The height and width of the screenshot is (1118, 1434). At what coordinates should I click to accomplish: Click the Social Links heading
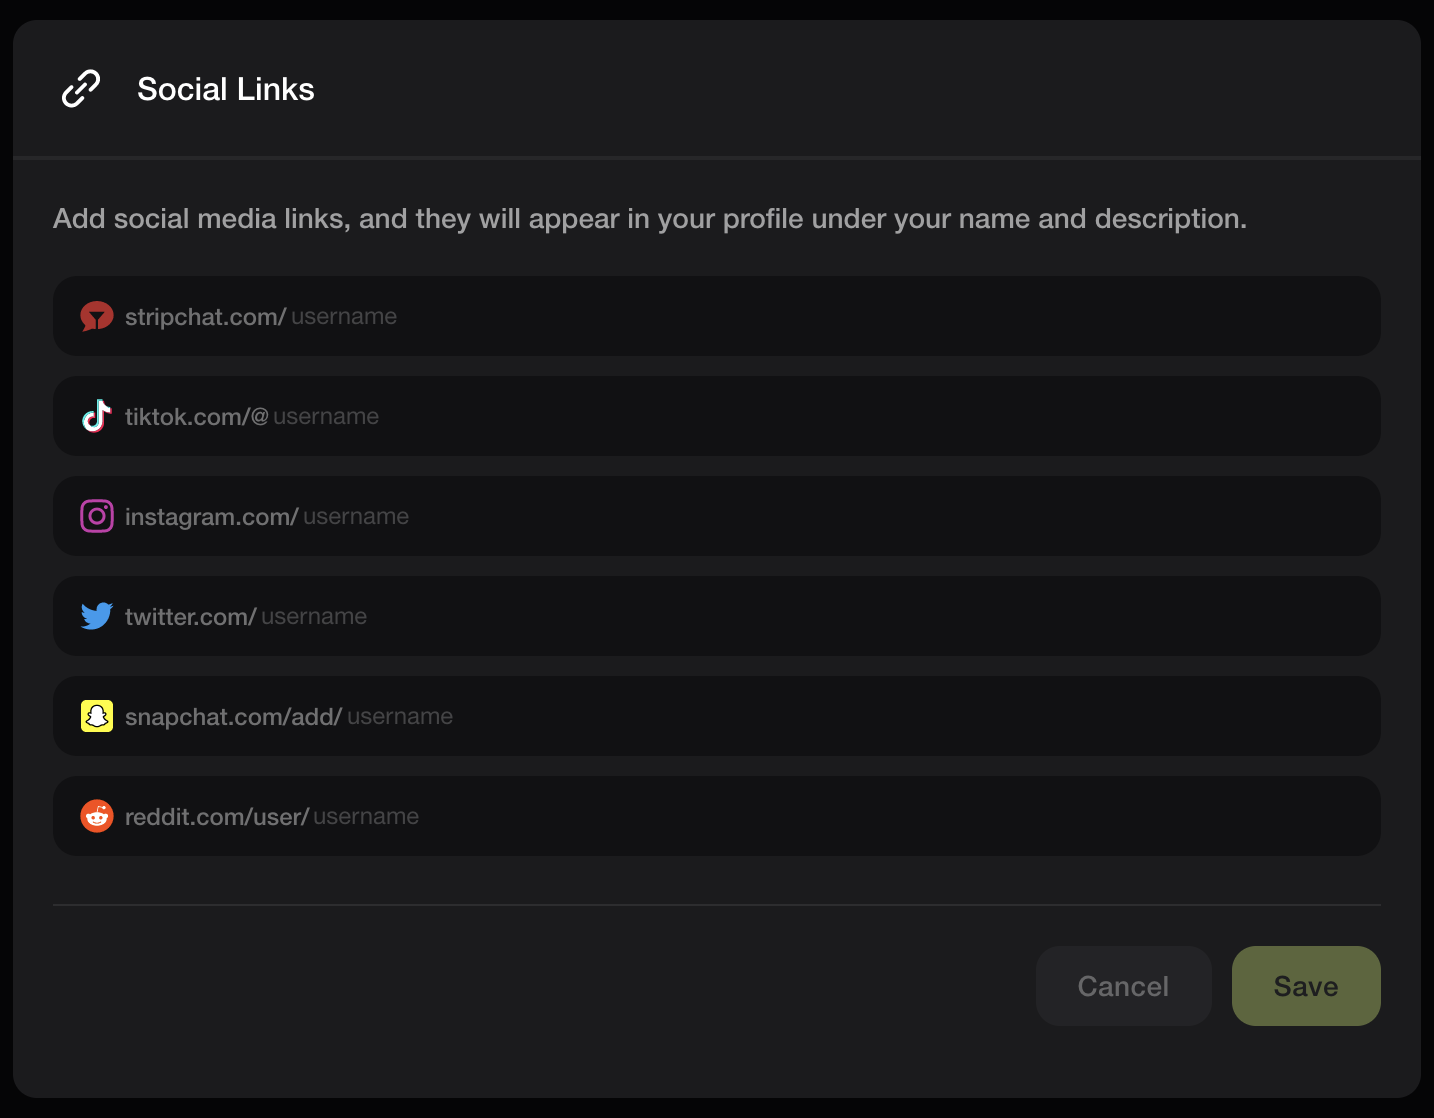[225, 89]
